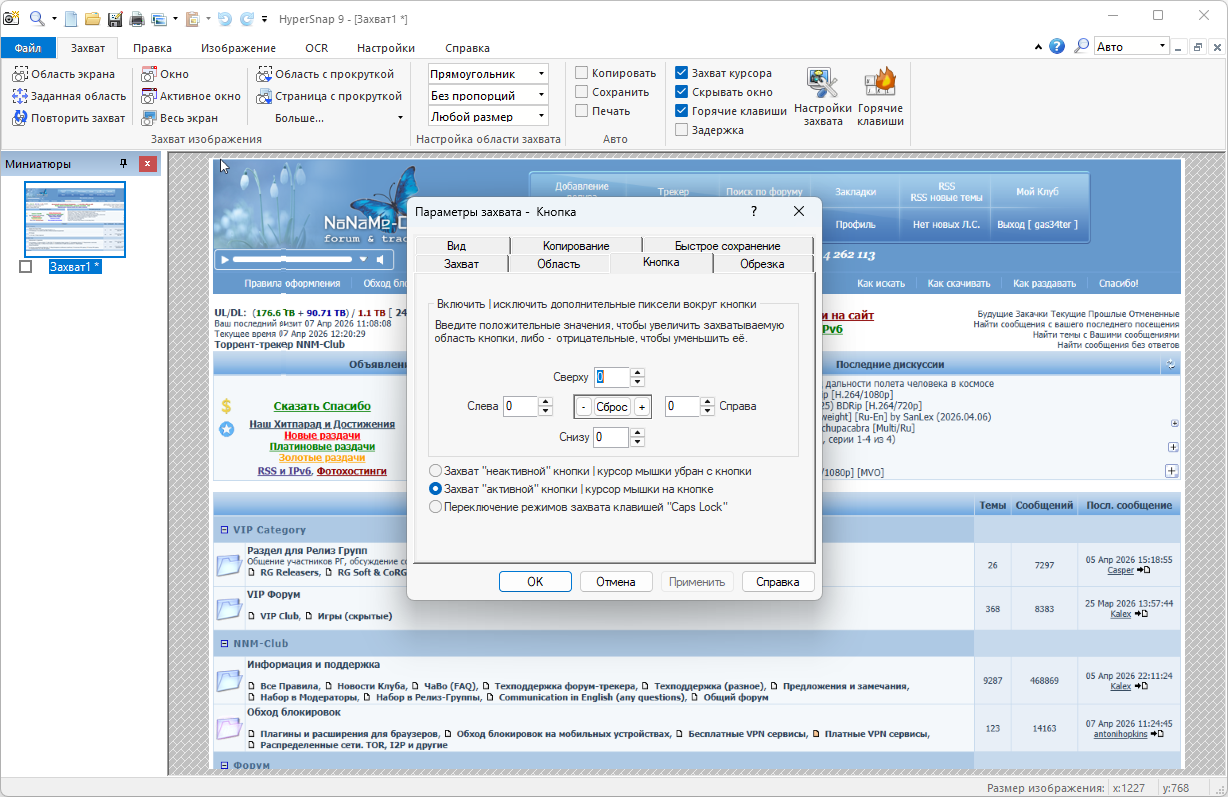This screenshot has width=1228, height=797.
Task: Collapse the ribbon with the up arrow
Action: [1039, 47]
